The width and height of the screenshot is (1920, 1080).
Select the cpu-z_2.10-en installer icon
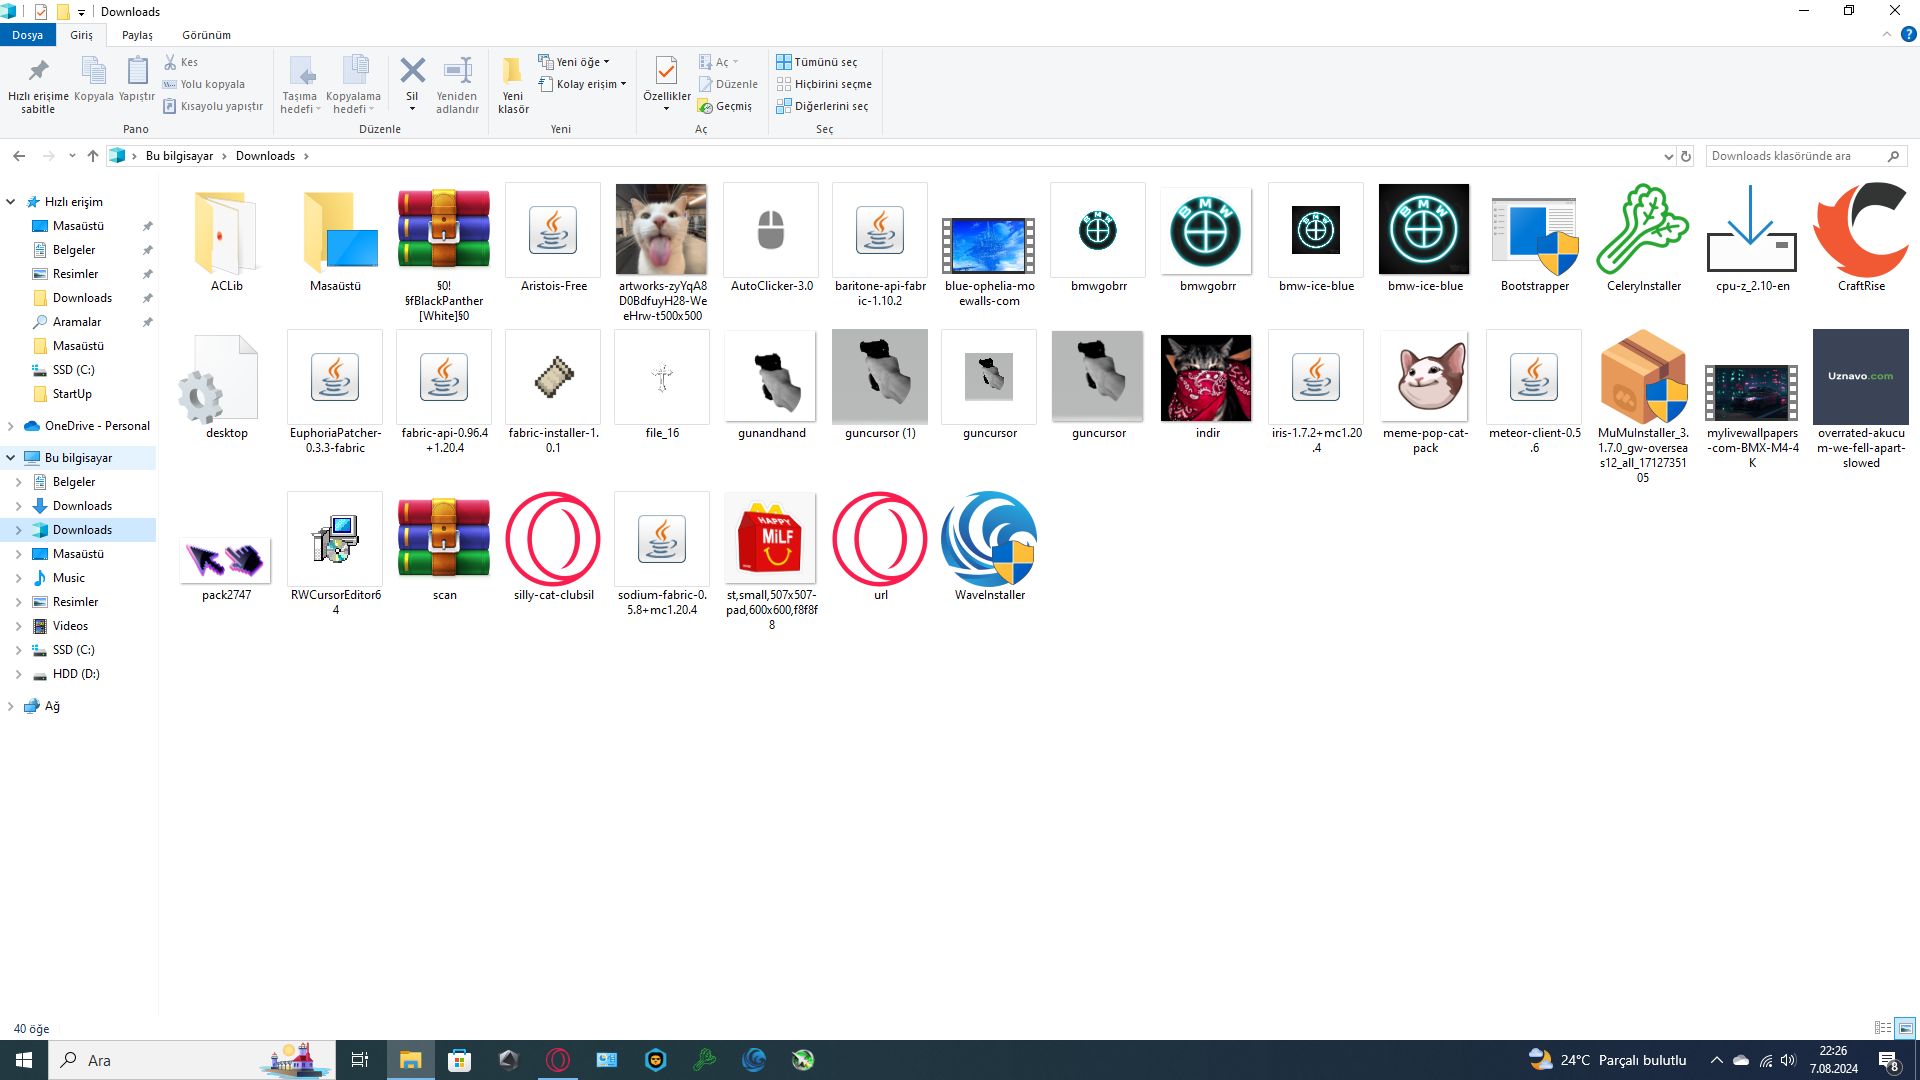coord(1752,232)
